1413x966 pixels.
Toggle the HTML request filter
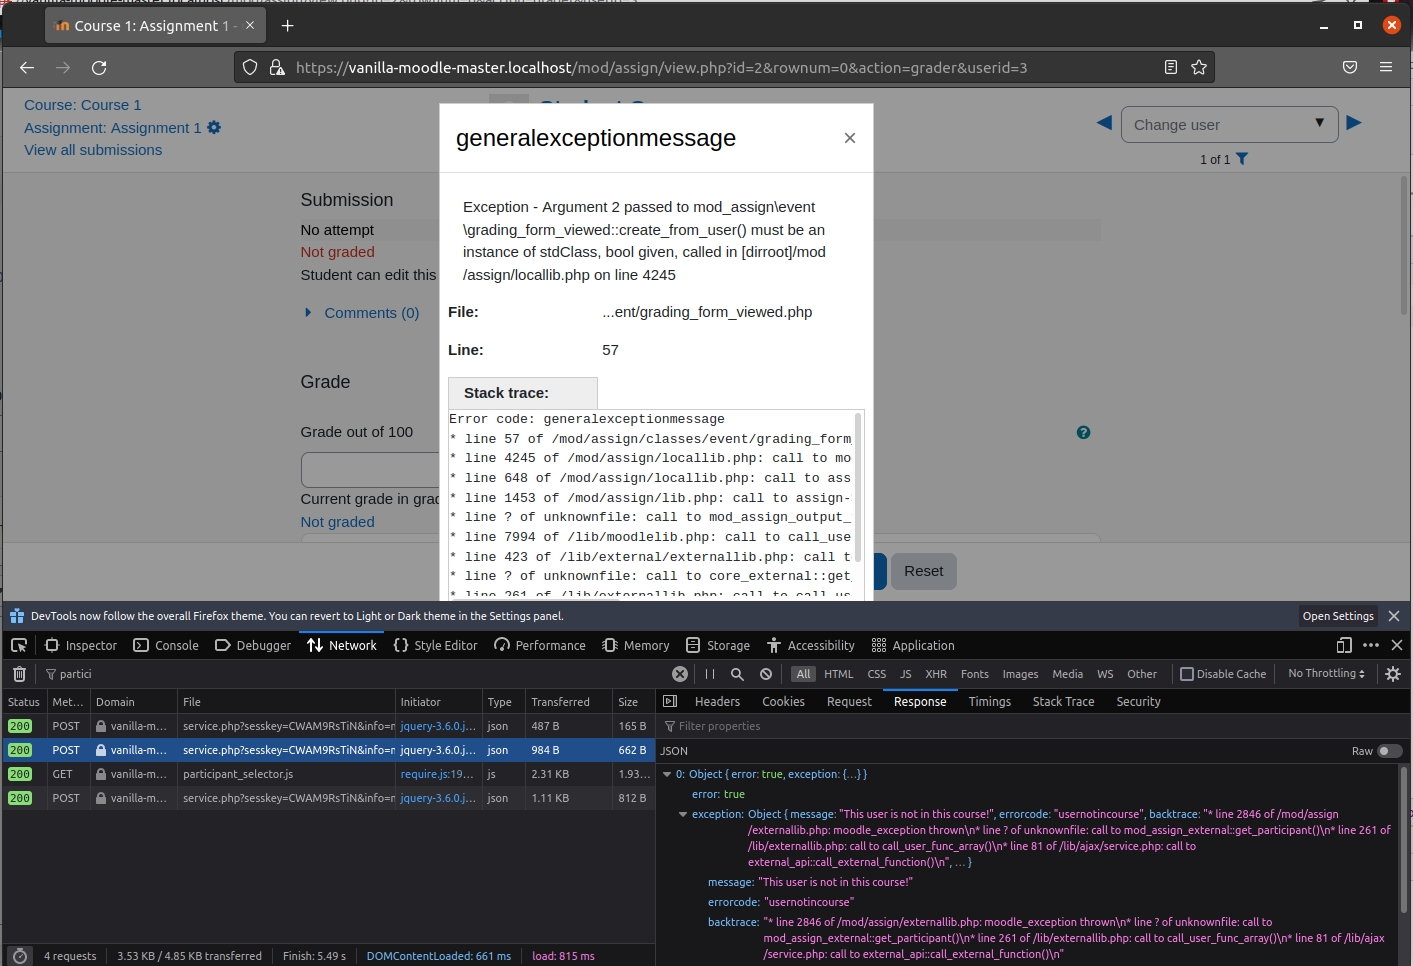(x=839, y=674)
